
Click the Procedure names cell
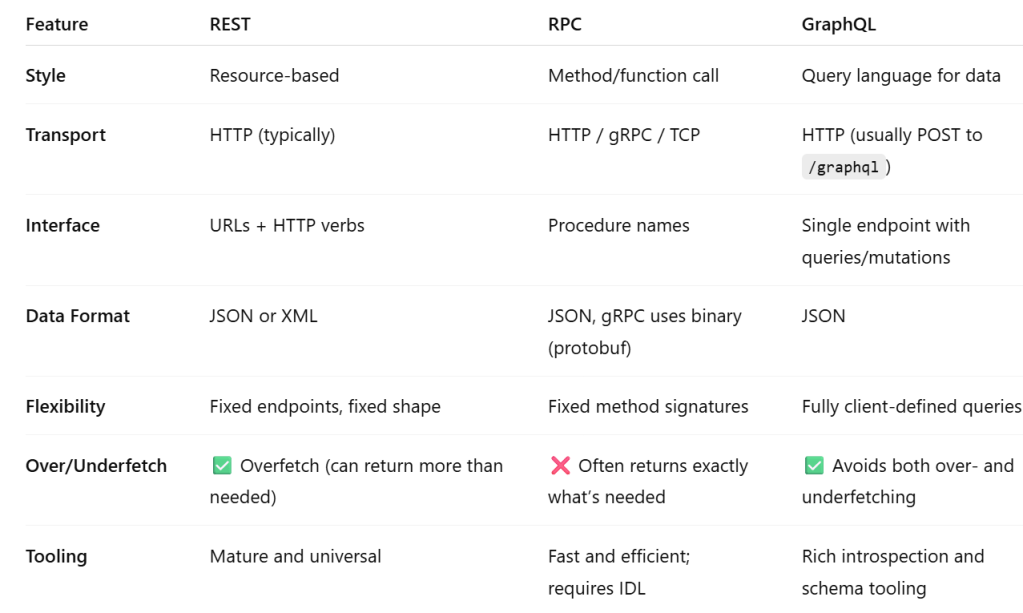point(618,226)
